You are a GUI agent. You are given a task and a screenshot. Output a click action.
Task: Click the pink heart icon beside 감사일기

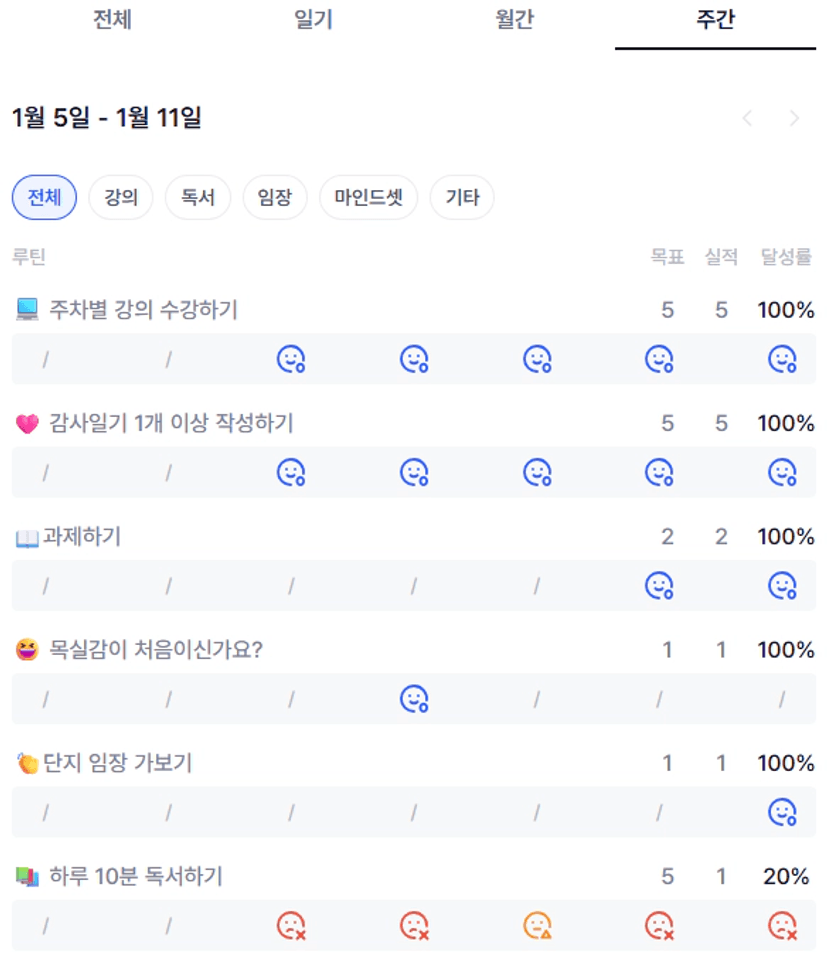pyautogui.click(x=27, y=424)
